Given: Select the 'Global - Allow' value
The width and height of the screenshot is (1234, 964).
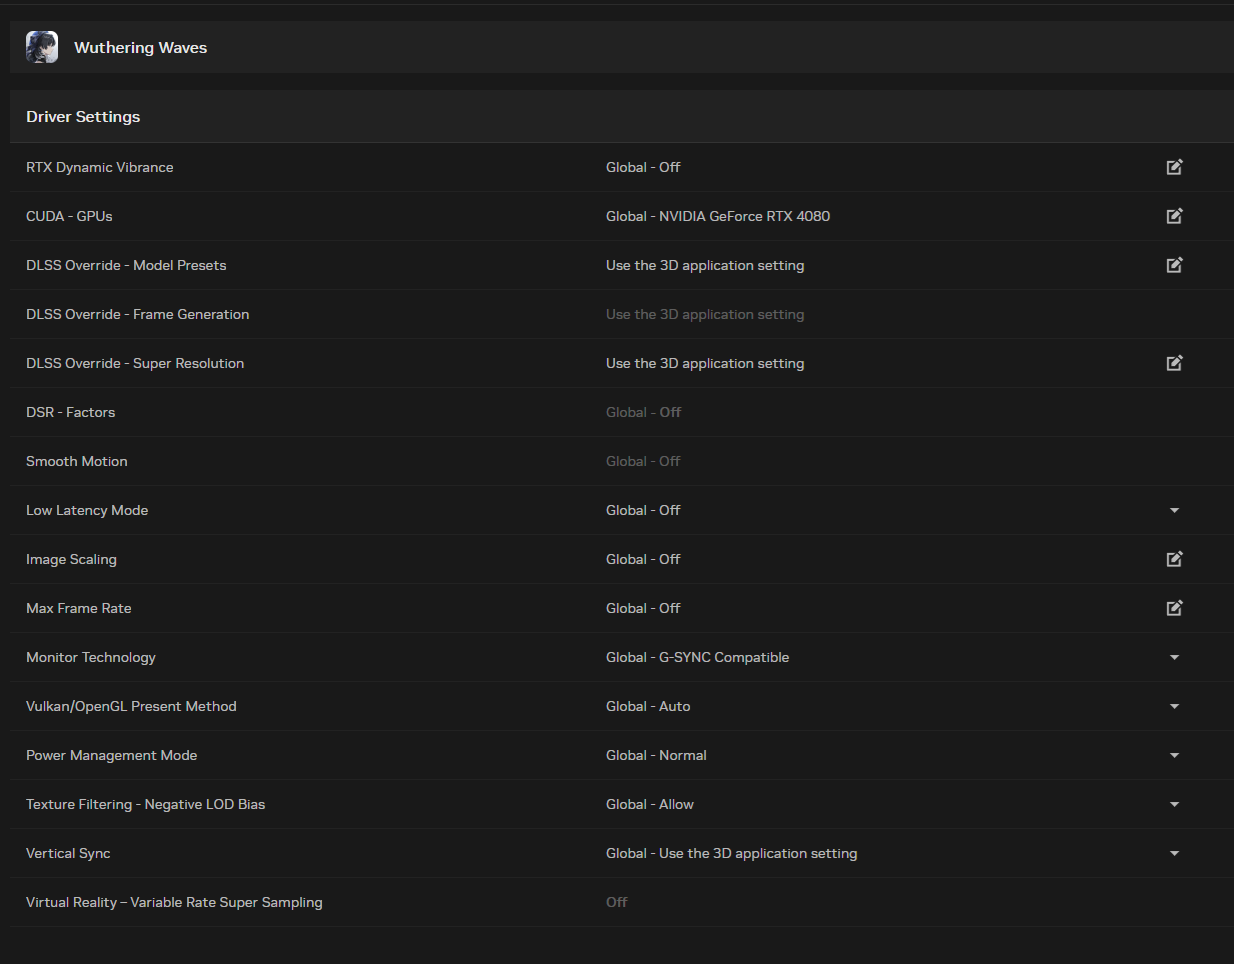Looking at the screenshot, I should pos(650,804).
